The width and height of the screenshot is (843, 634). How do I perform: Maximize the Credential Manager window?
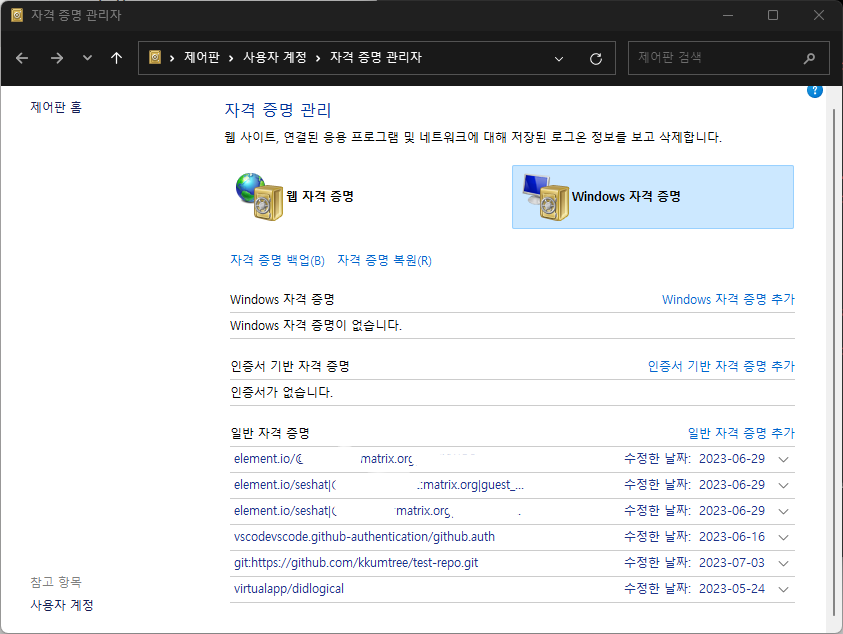(x=773, y=15)
